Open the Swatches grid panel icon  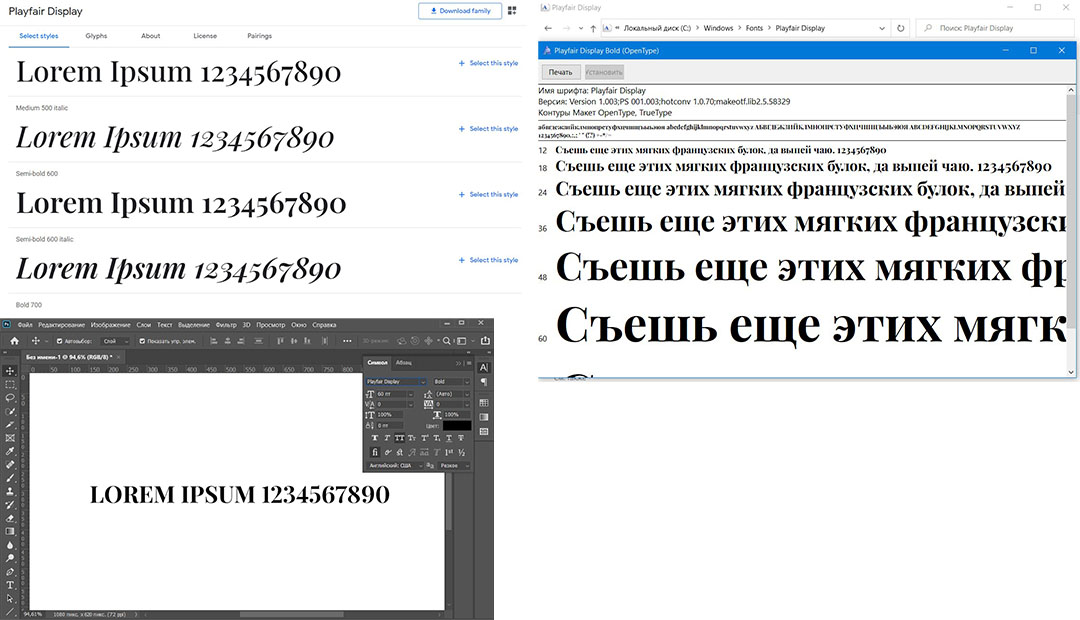click(x=484, y=403)
